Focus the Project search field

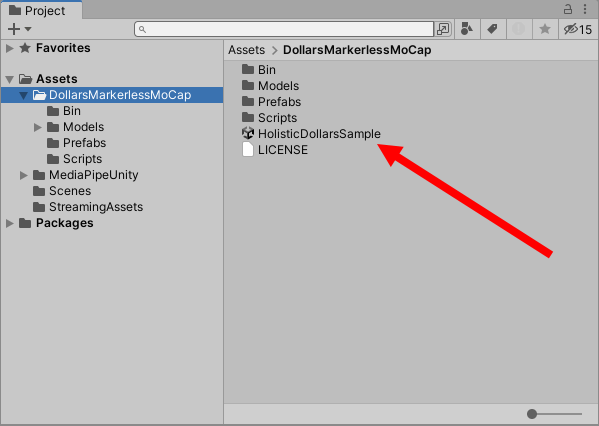[x=284, y=29]
